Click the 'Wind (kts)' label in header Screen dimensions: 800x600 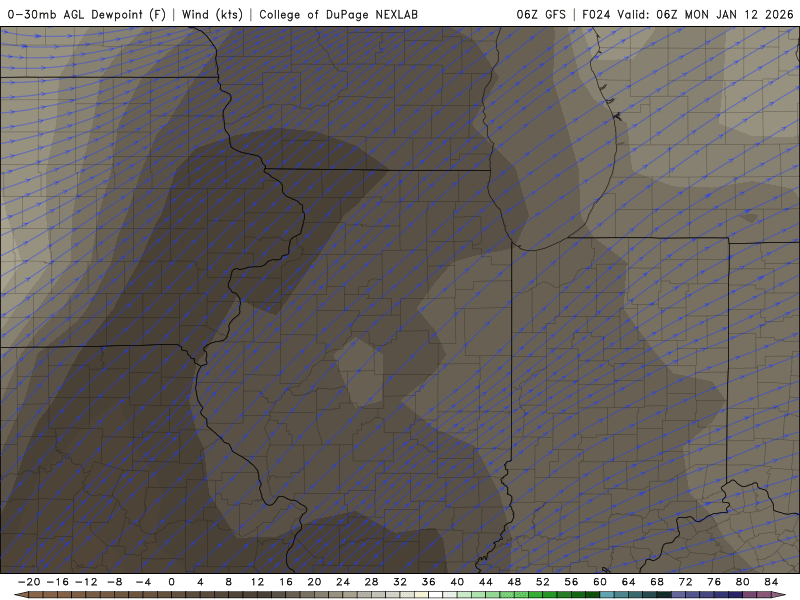pos(212,14)
